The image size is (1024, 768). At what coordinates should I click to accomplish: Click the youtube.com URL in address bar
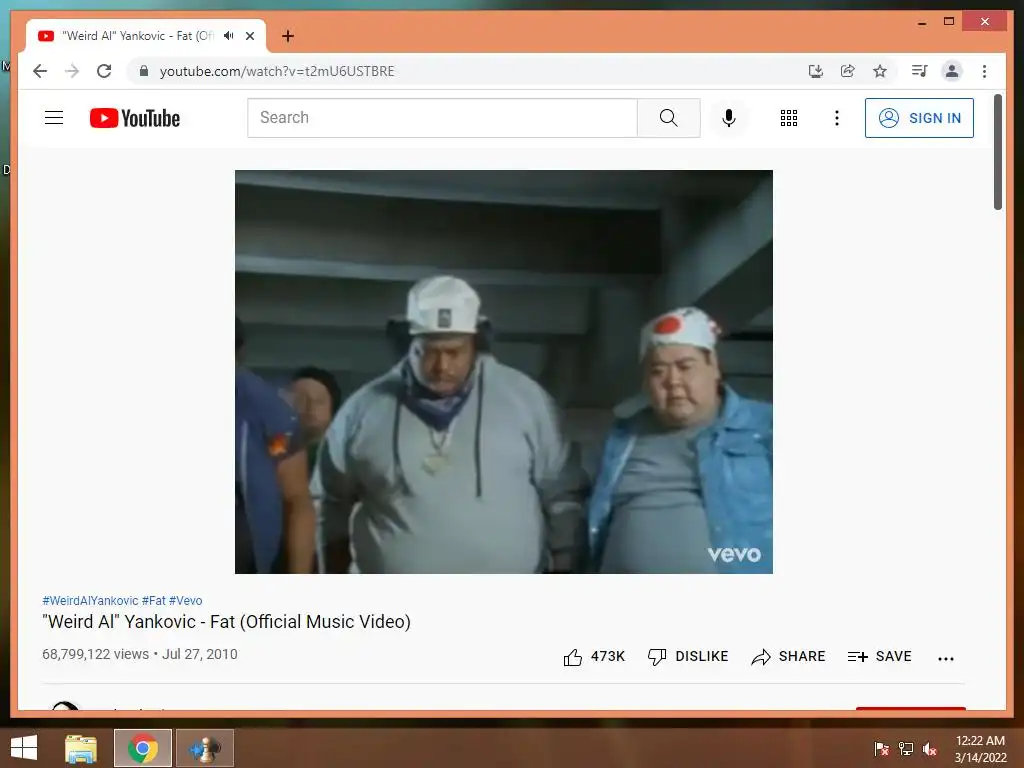point(277,71)
